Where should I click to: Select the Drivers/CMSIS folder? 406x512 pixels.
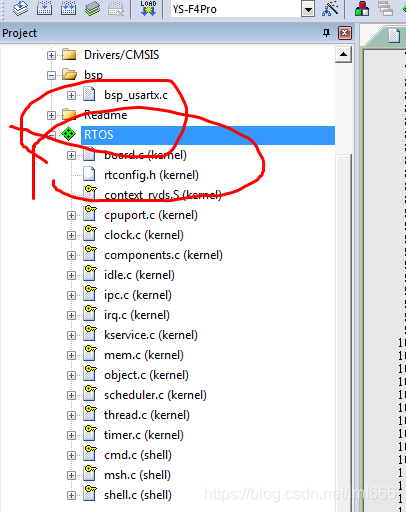coord(121,55)
